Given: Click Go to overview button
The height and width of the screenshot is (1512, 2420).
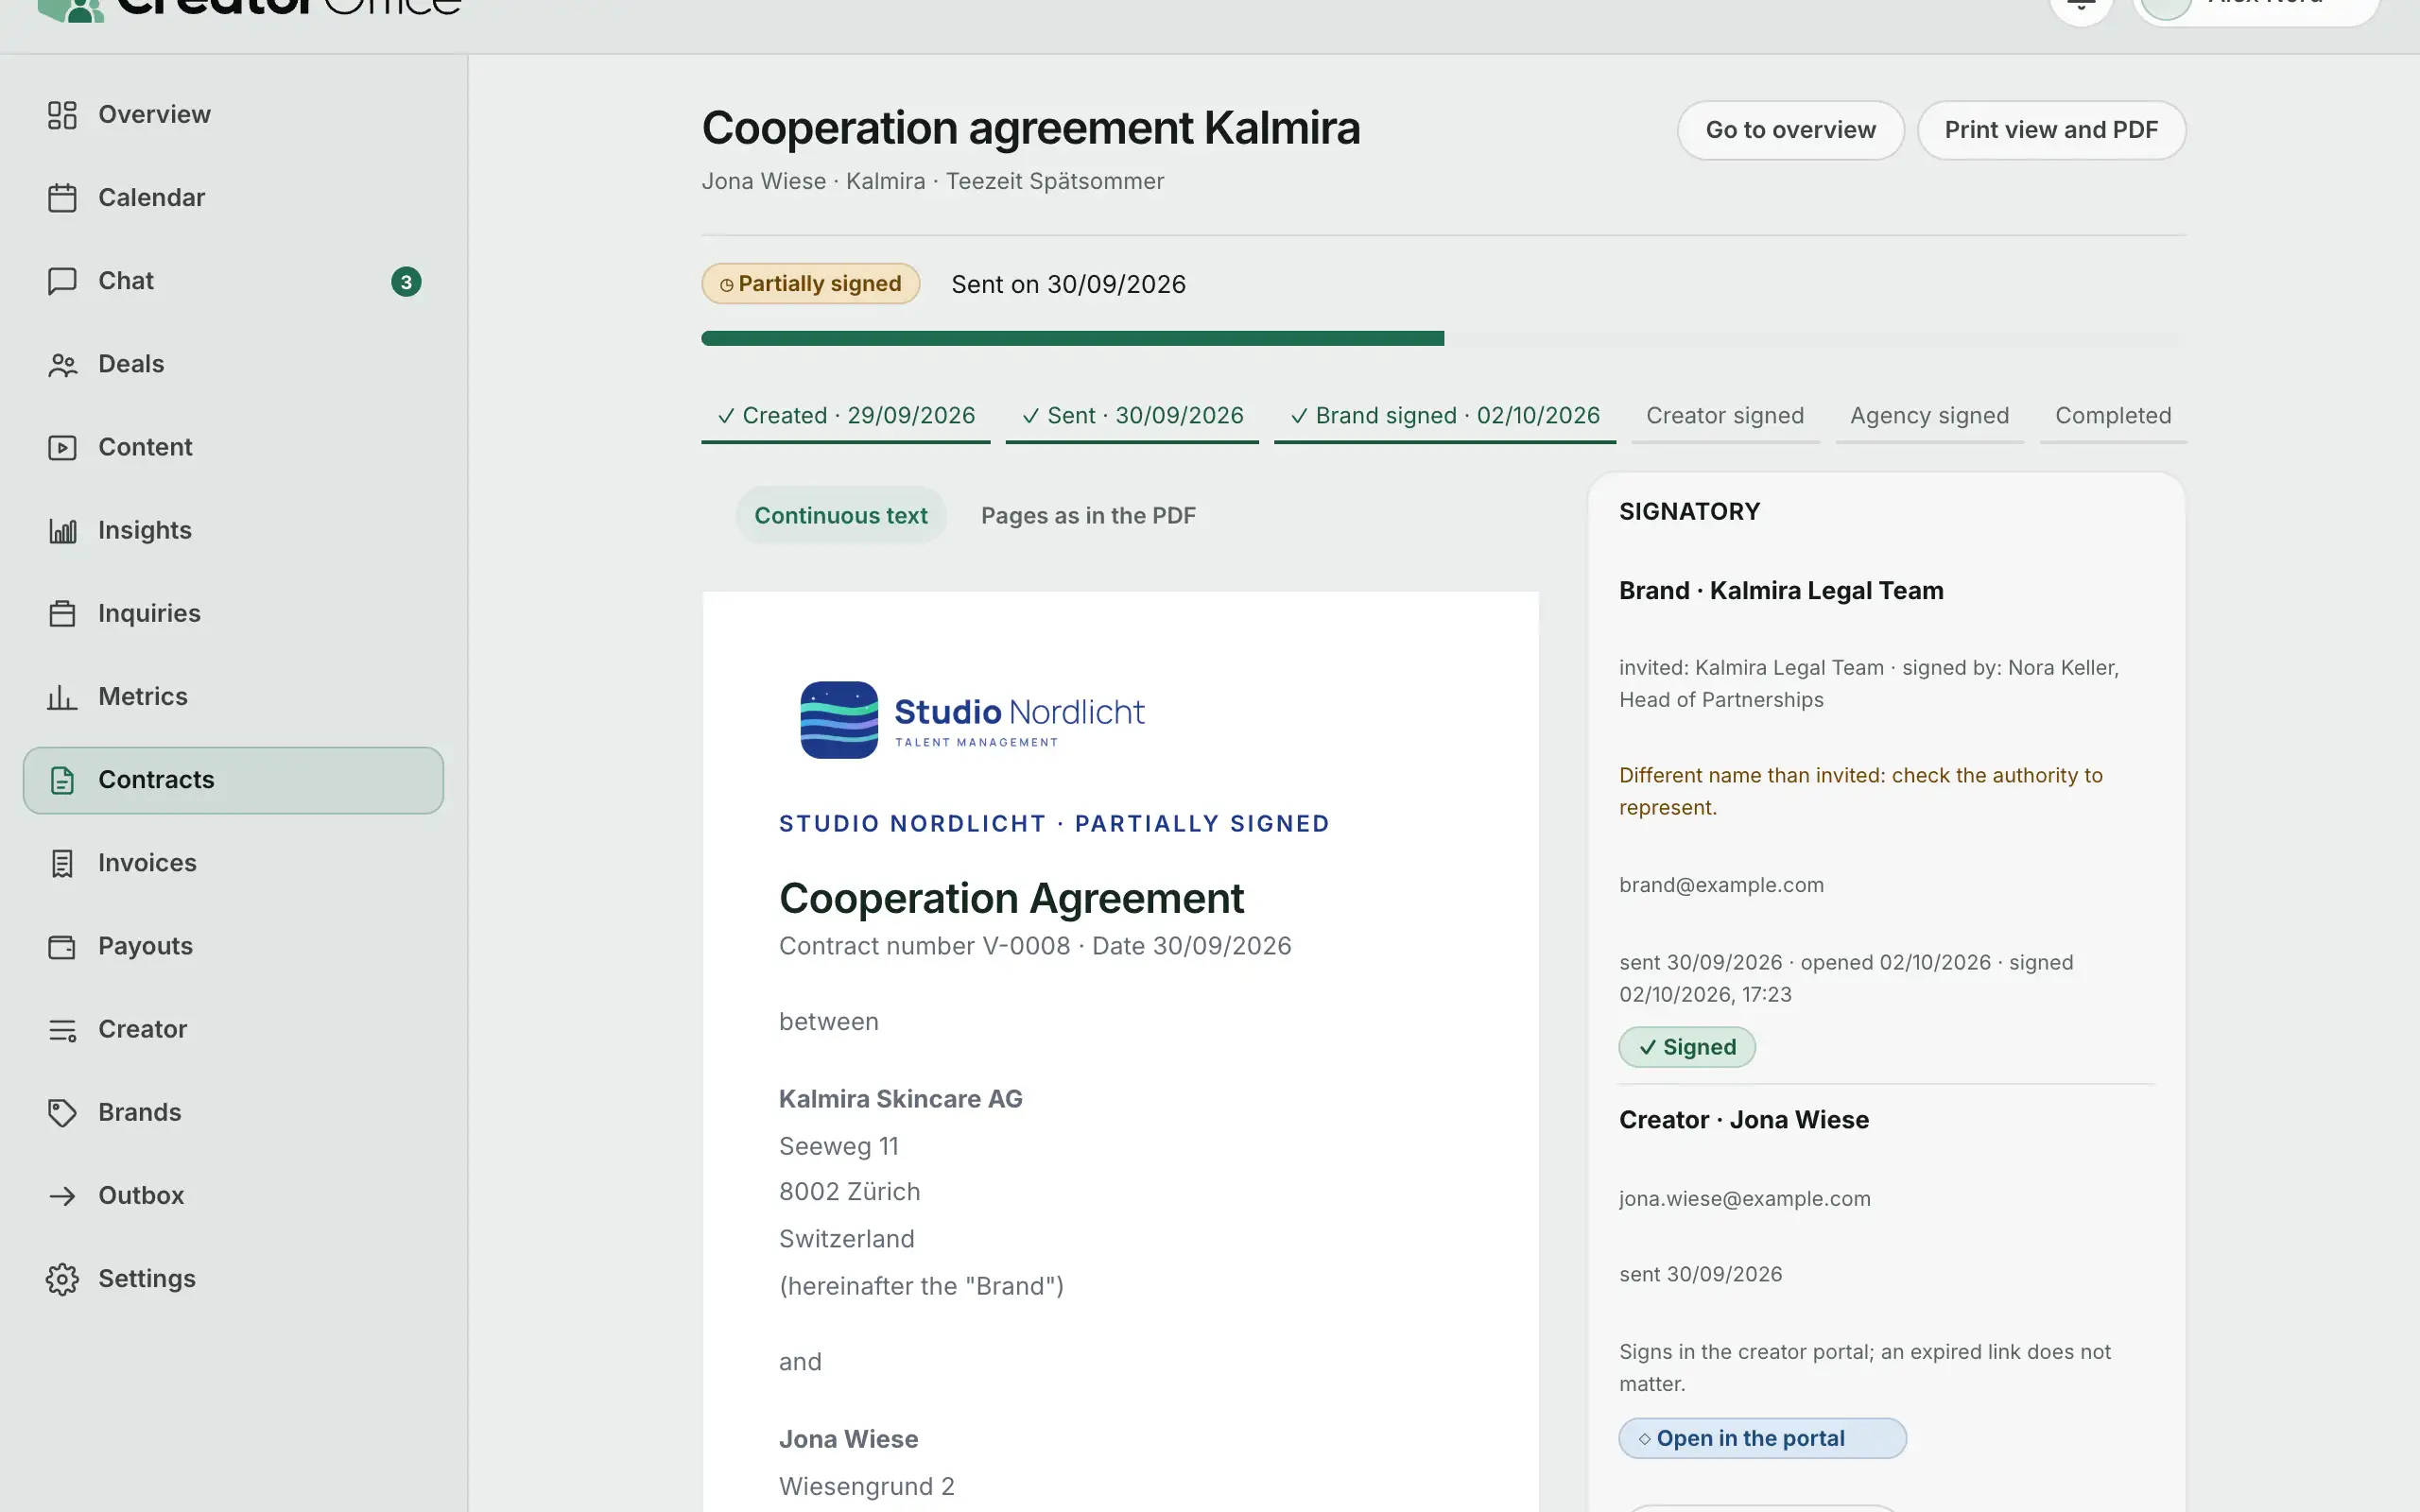Looking at the screenshot, I should [1790, 130].
